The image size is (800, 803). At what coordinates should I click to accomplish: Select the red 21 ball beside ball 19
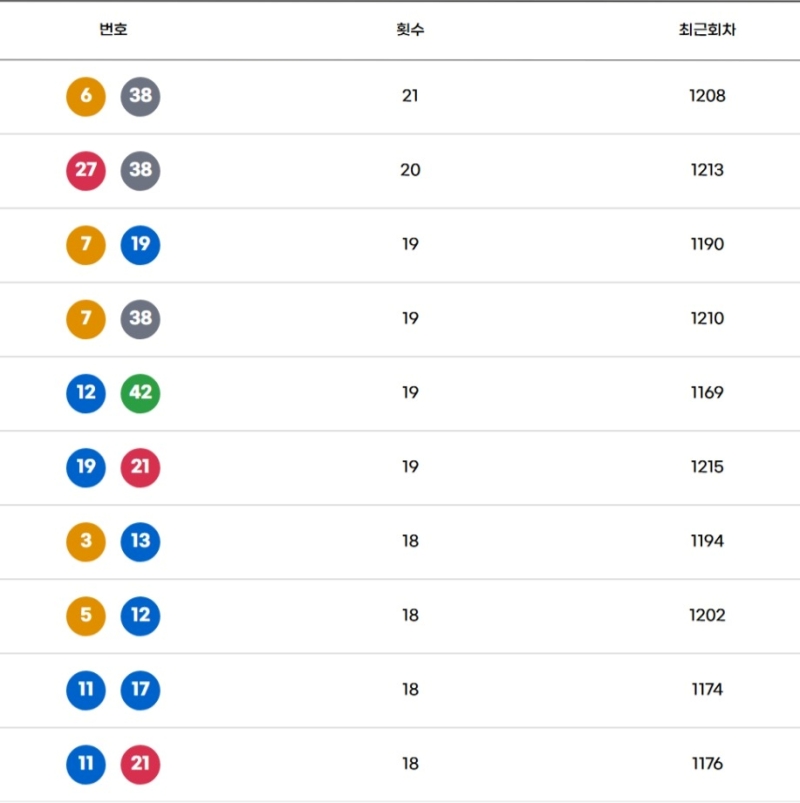(x=141, y=467)
